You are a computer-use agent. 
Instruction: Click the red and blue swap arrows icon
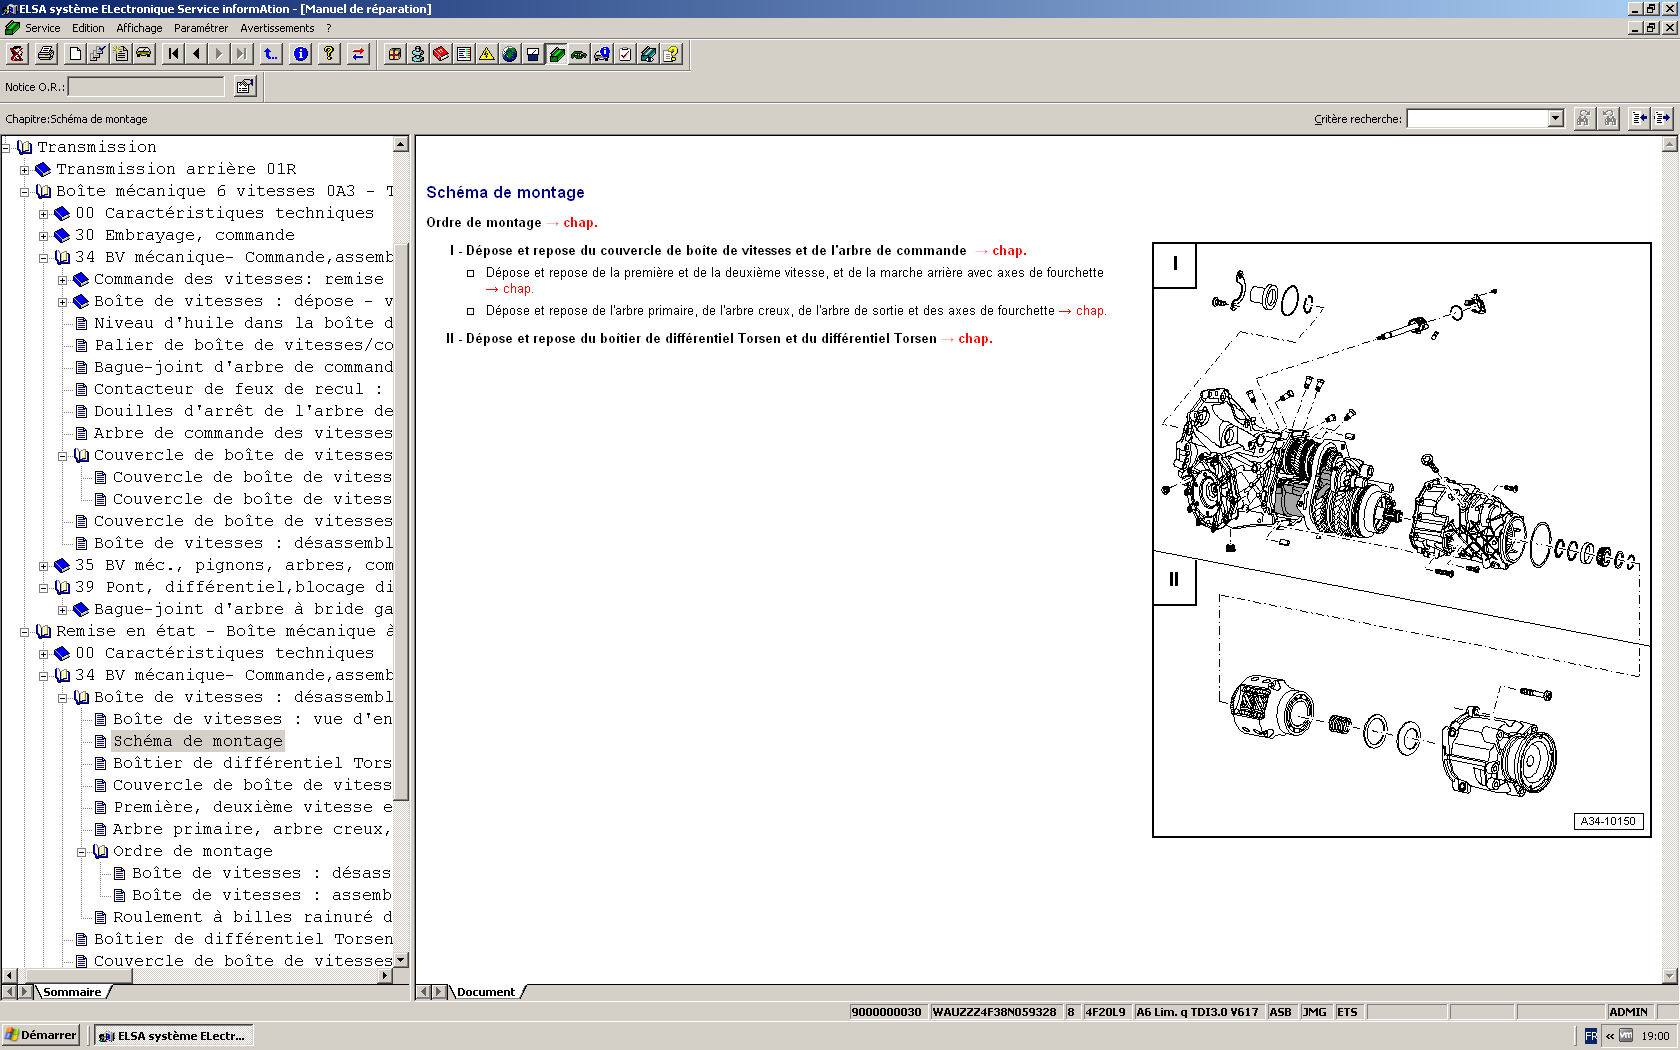click(x=358, y=54)
